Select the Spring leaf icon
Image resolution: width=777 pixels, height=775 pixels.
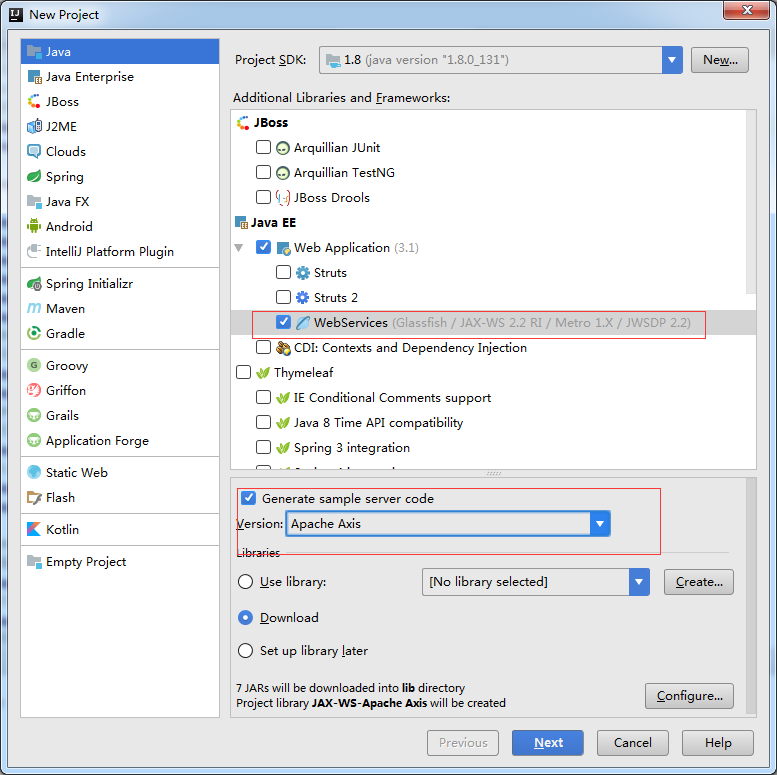(34, 176)
